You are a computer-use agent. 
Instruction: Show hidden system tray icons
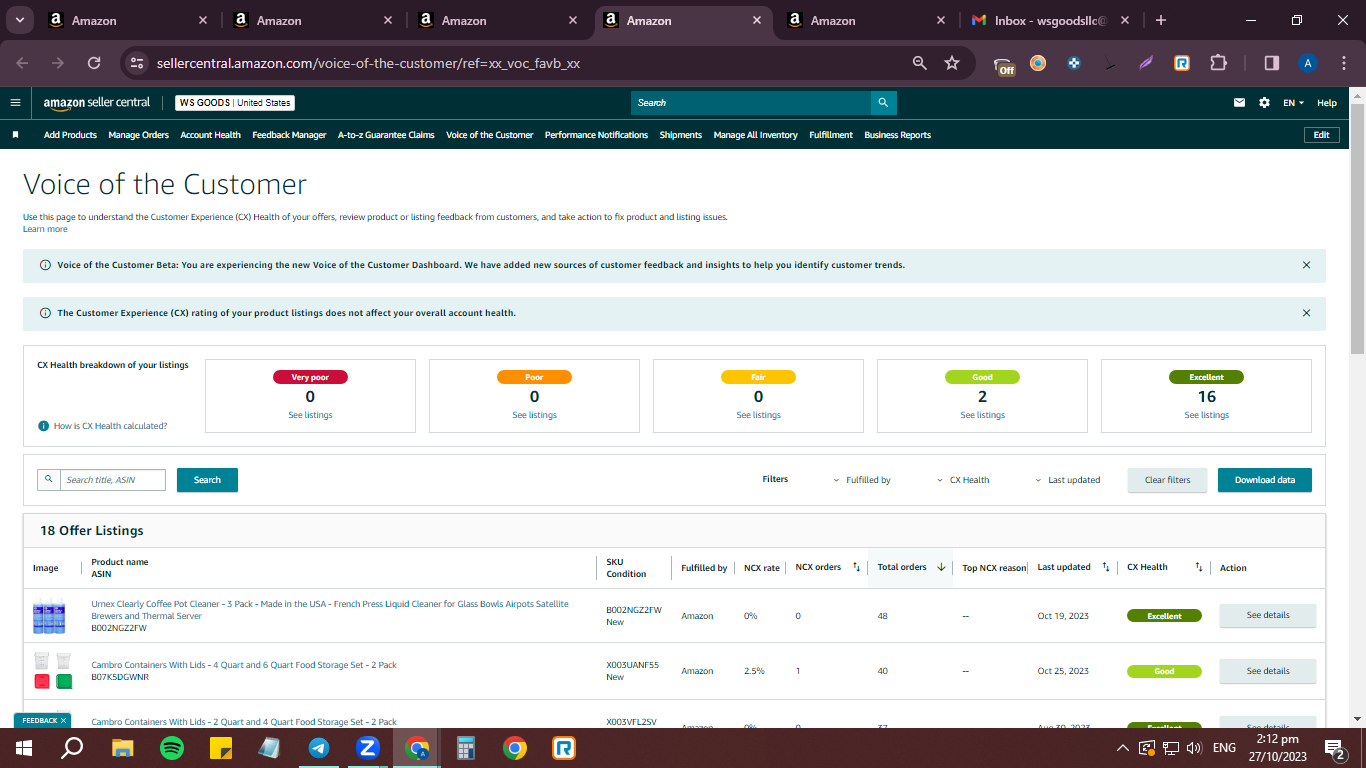coord(1123,748)
